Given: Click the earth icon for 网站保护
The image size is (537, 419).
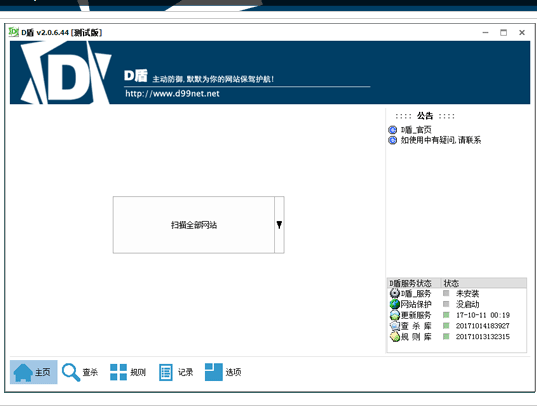Looking at the screenshot, I should (x=395, y=304).
